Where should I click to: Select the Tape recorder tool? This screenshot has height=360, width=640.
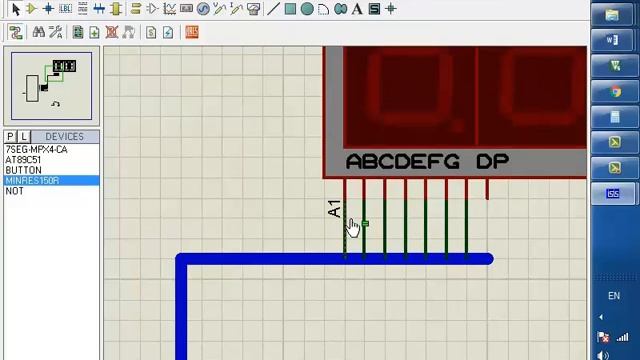tap(186, 9)
